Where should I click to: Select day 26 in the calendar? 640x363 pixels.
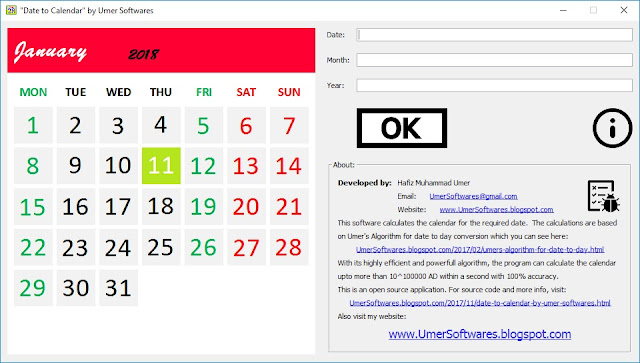point(204,247)
